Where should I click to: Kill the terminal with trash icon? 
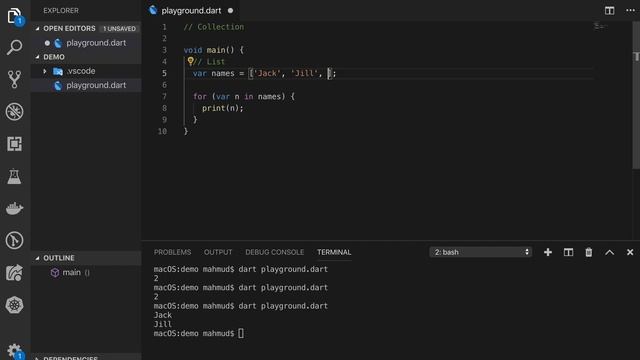pyautogui.click(x=589, y=252)
